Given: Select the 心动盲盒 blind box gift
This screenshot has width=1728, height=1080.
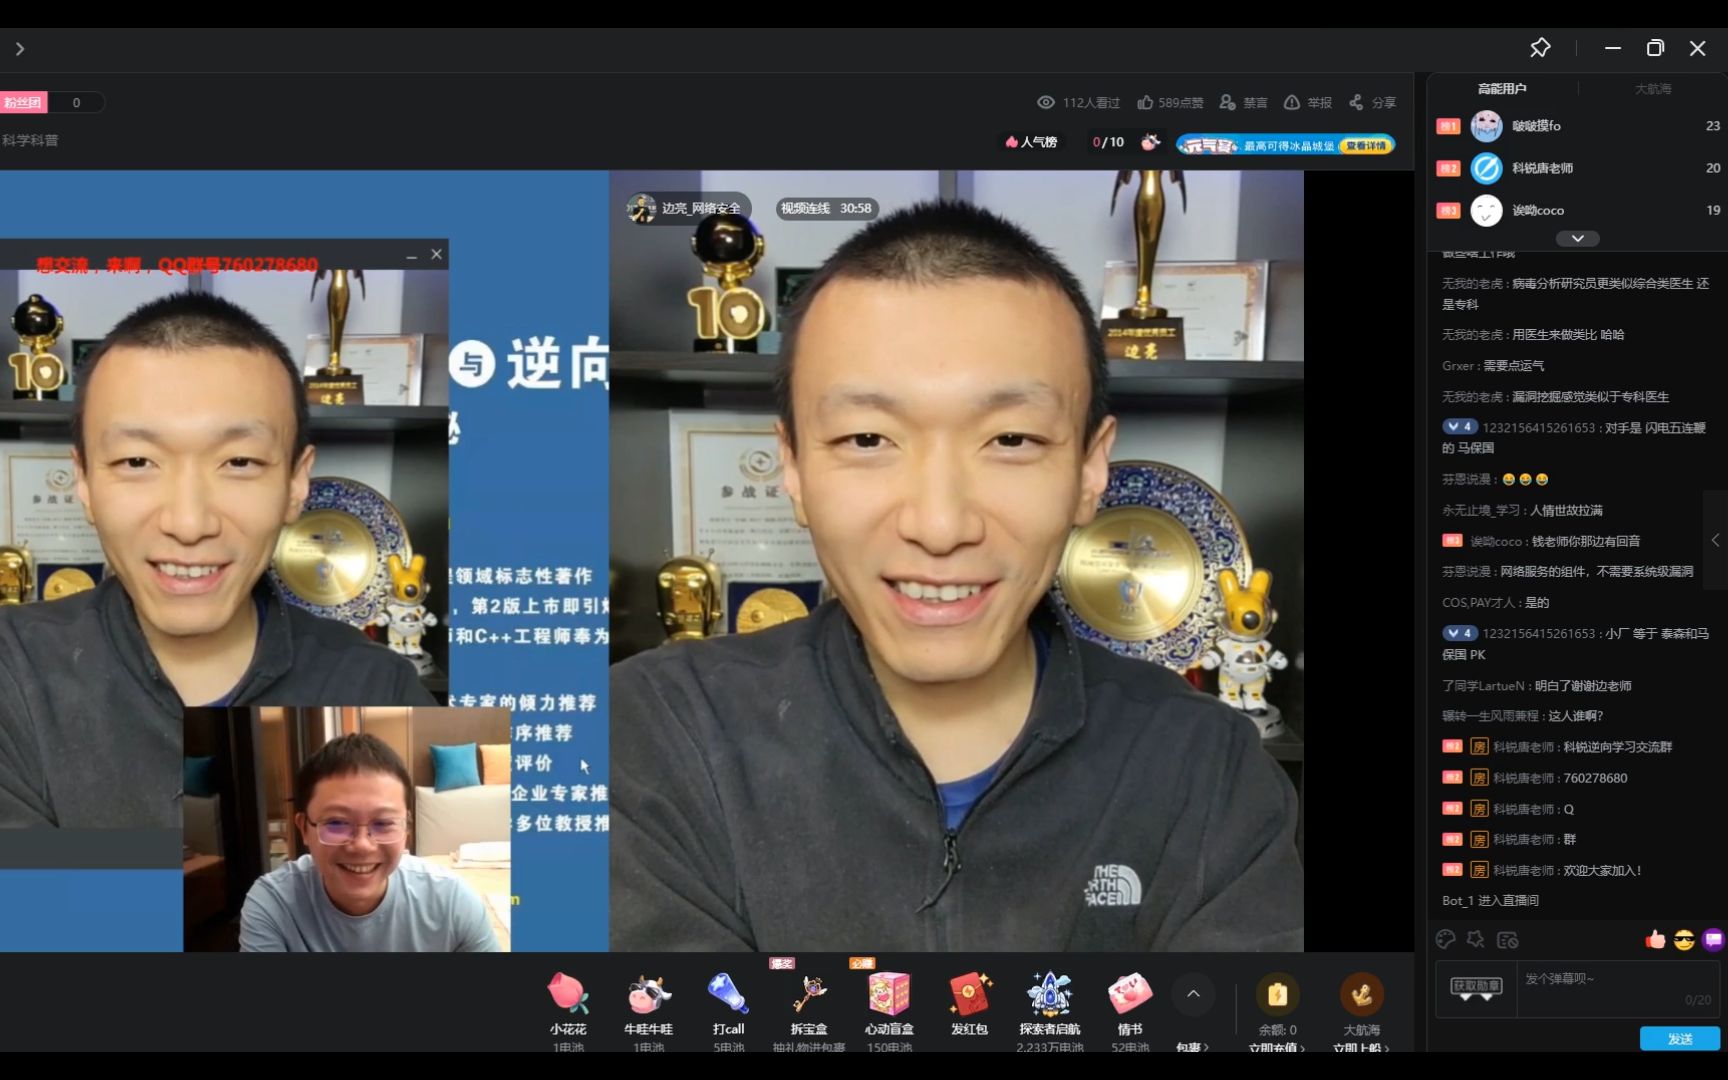Looking at the screenshot, I should (889, 995).
